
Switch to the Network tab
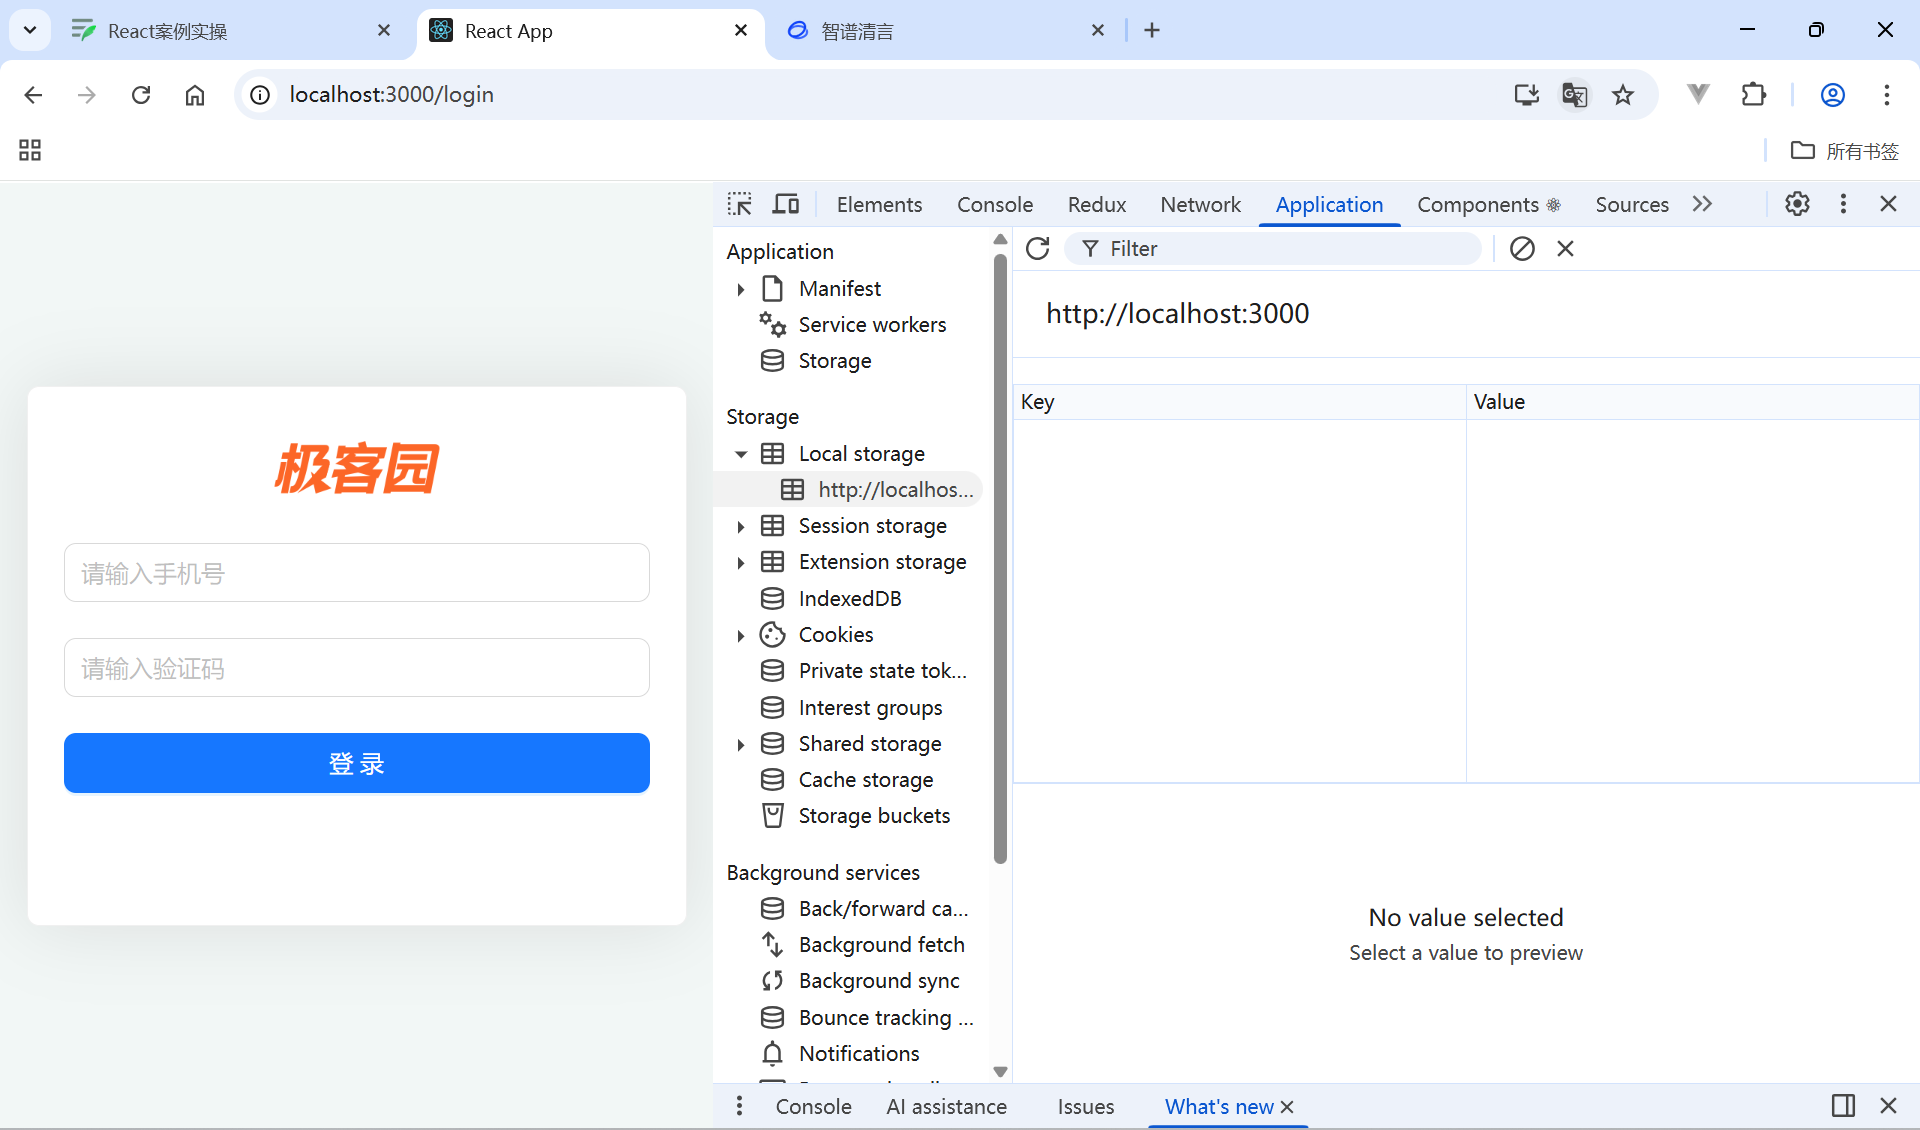pos(1200,204)
